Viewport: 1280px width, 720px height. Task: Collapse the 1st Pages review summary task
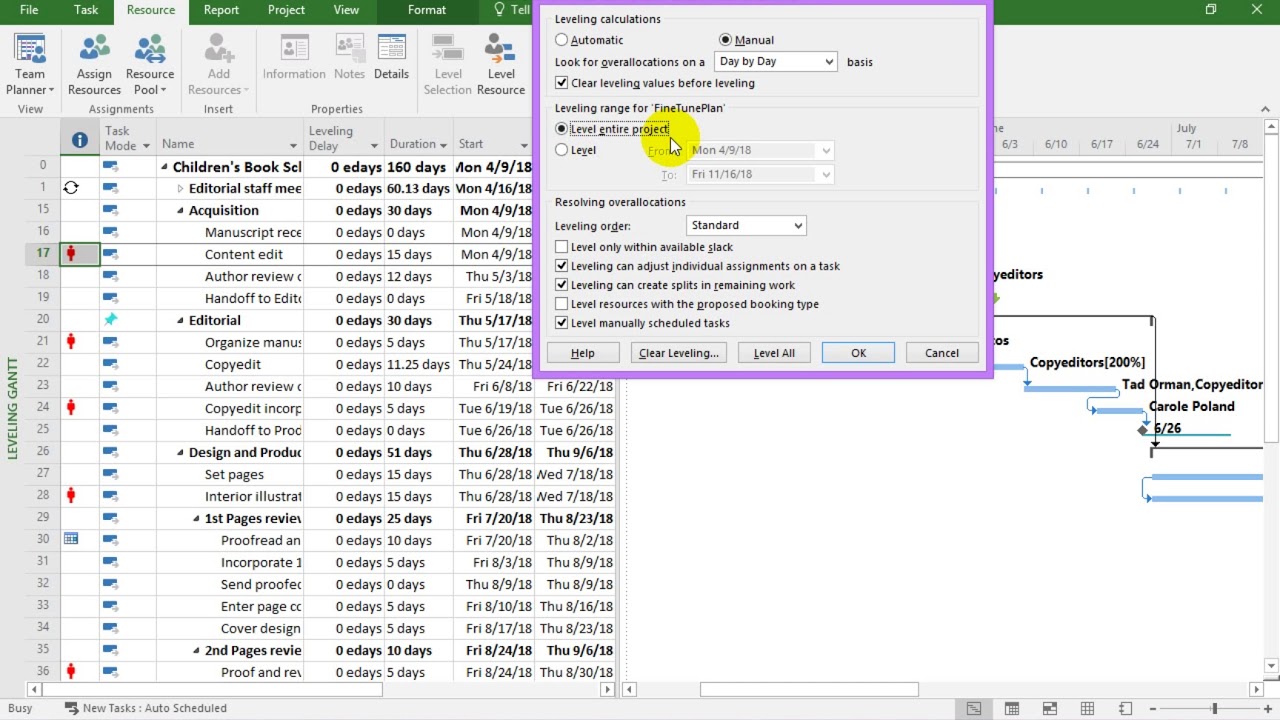coord(196,519)
